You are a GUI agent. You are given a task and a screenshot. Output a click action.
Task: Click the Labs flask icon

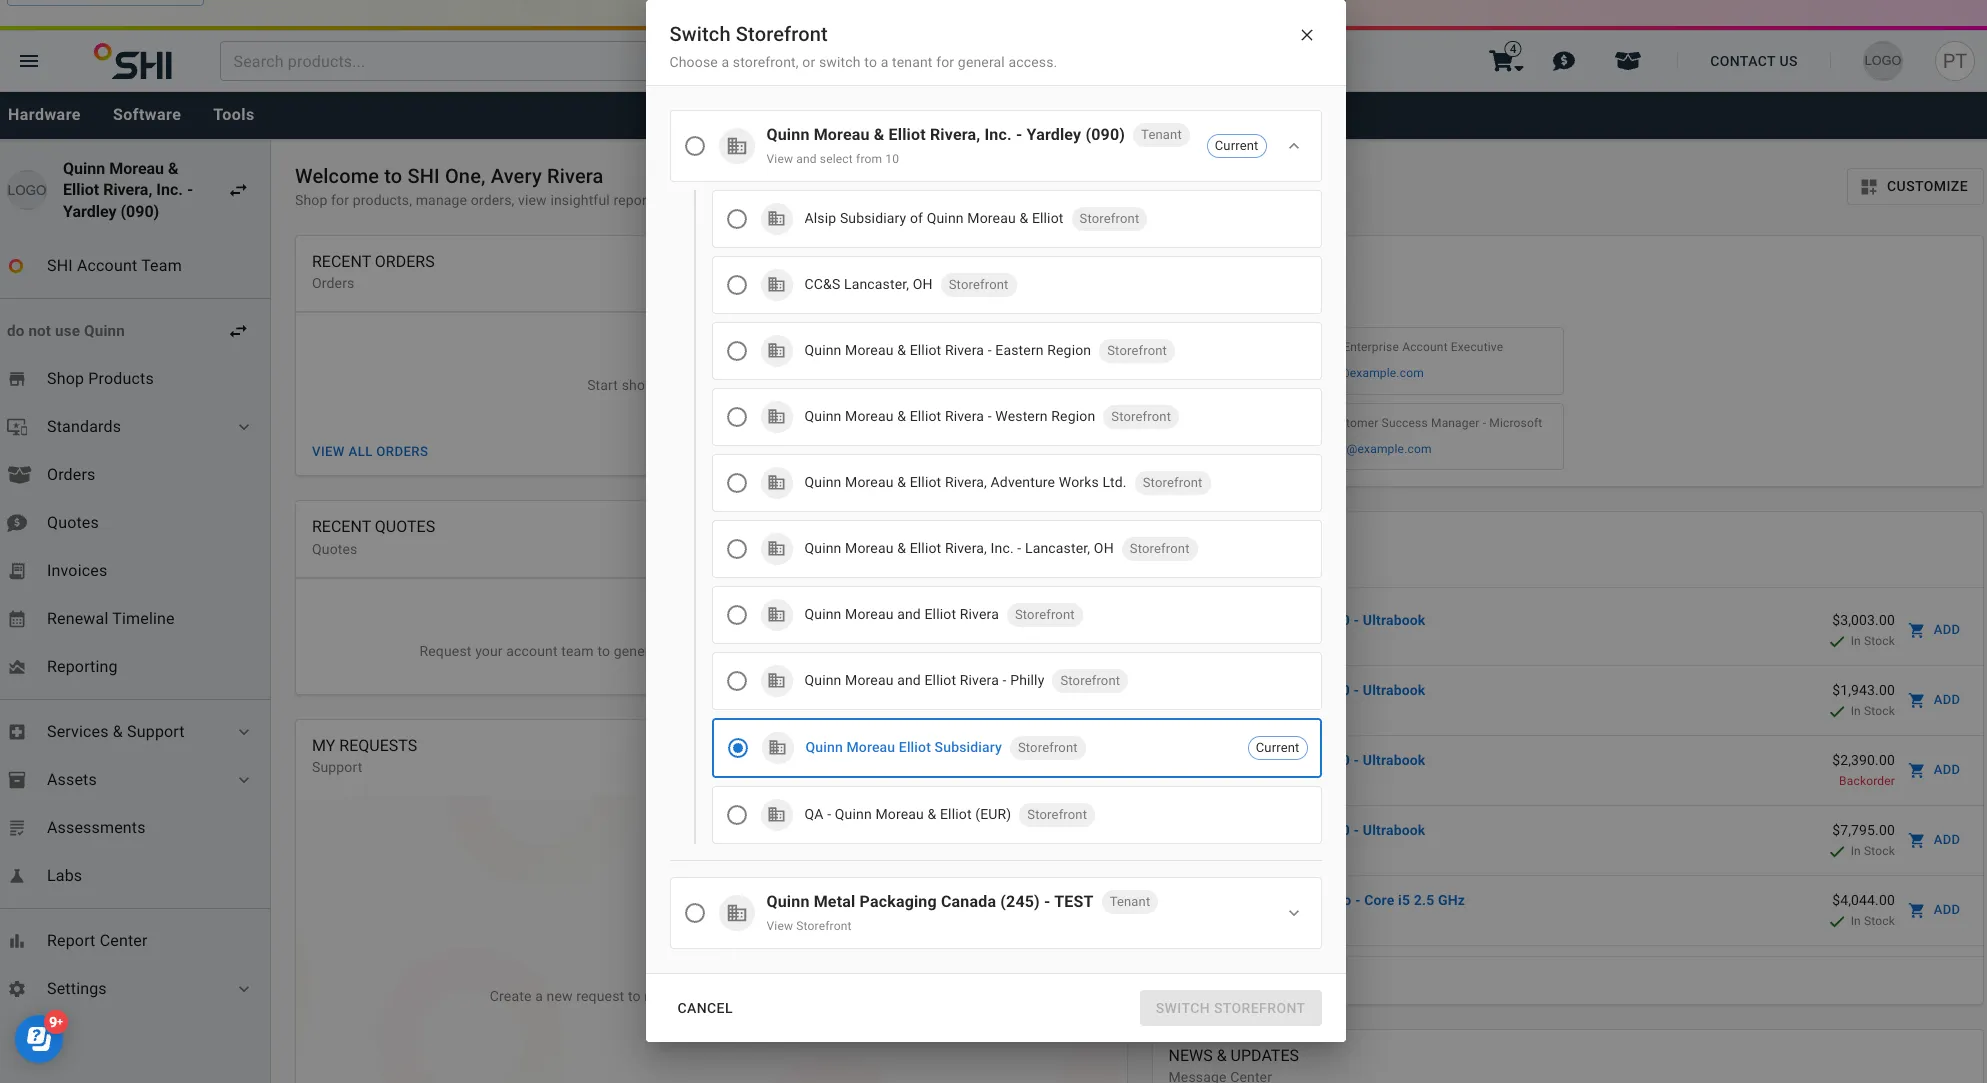[x=17, y=876]
